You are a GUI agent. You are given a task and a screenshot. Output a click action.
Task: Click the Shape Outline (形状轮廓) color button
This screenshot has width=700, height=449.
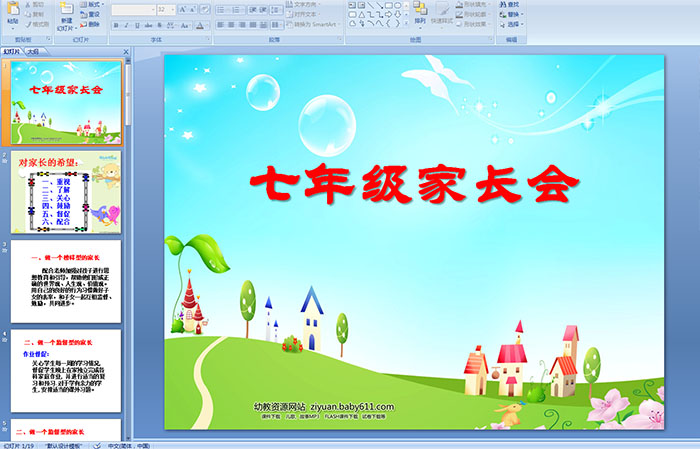(x=459, y=14)
